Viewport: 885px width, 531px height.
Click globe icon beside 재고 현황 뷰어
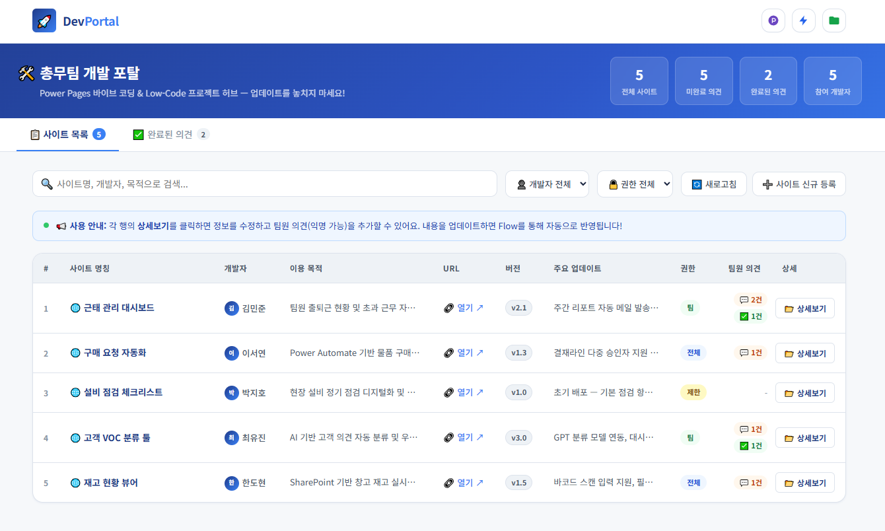75,482
